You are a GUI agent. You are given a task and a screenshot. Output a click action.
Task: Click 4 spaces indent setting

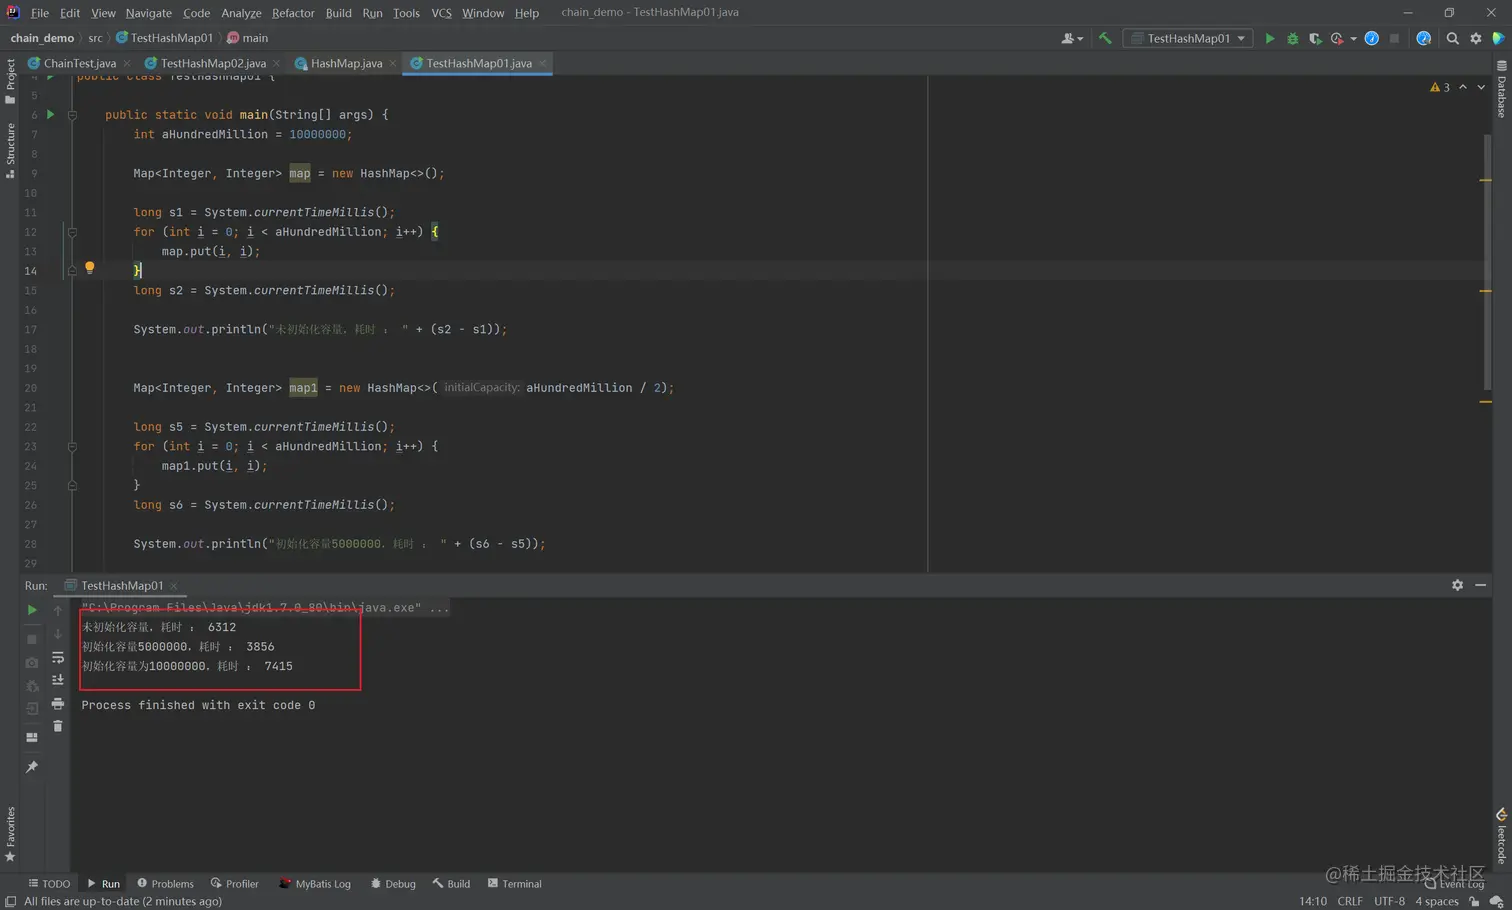[1436, 901]
